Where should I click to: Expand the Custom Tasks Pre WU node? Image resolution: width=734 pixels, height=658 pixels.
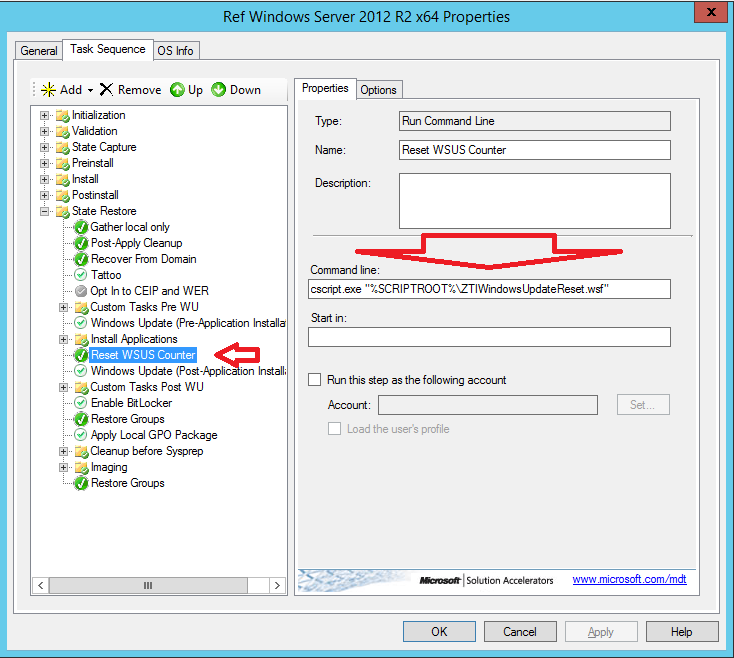coord(64,307)
